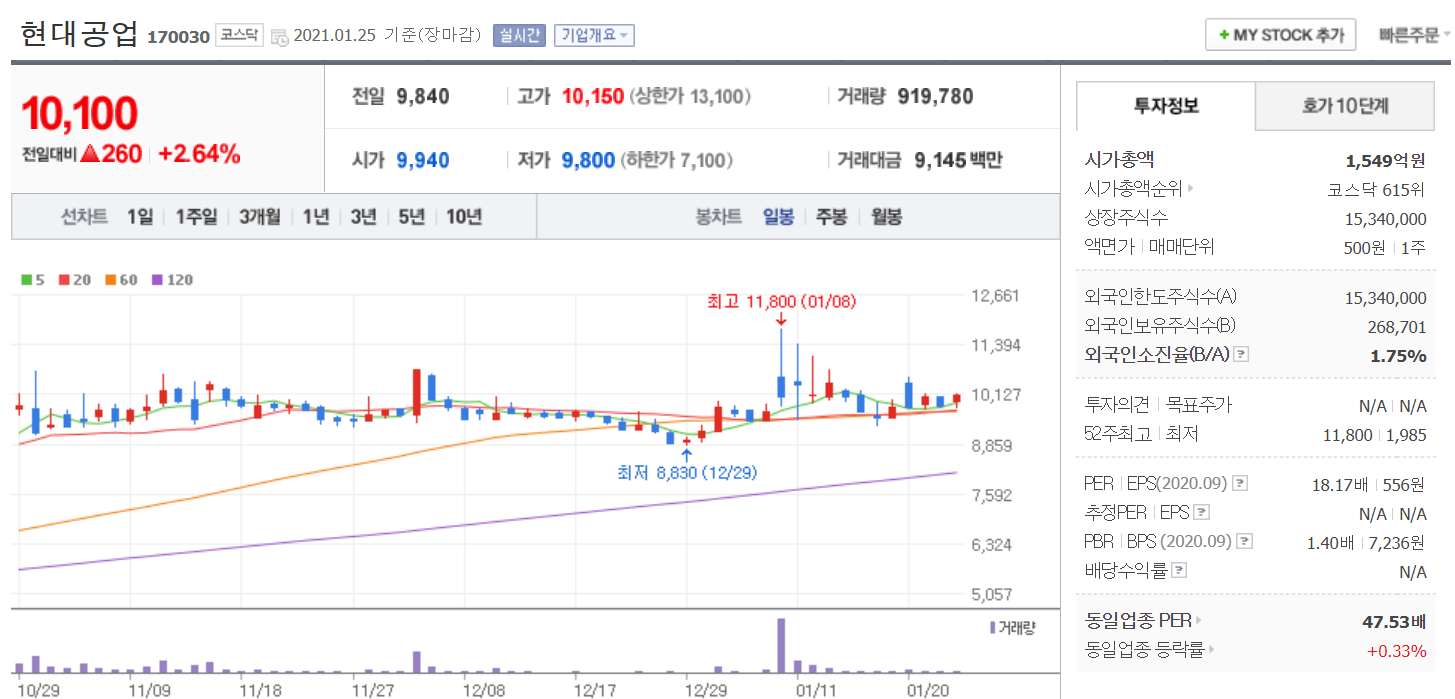
Task: Click the red up-triangle next to 260
Action: pos(89,155)
